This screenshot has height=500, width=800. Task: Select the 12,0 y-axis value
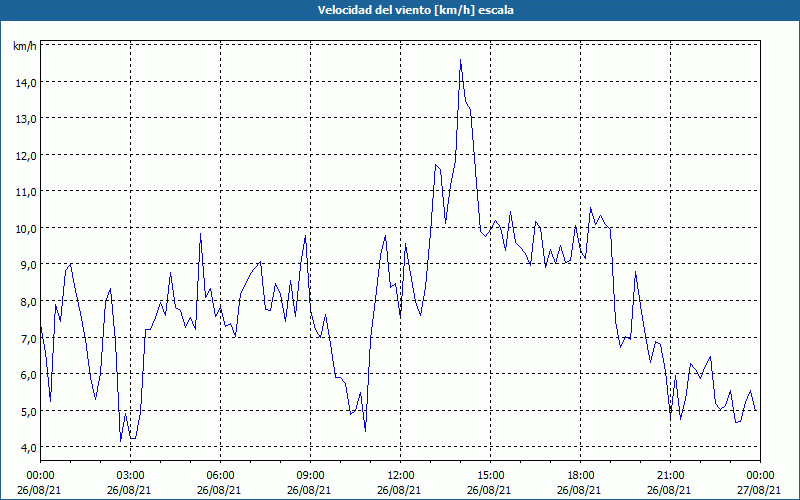click(x=26, y=155)
